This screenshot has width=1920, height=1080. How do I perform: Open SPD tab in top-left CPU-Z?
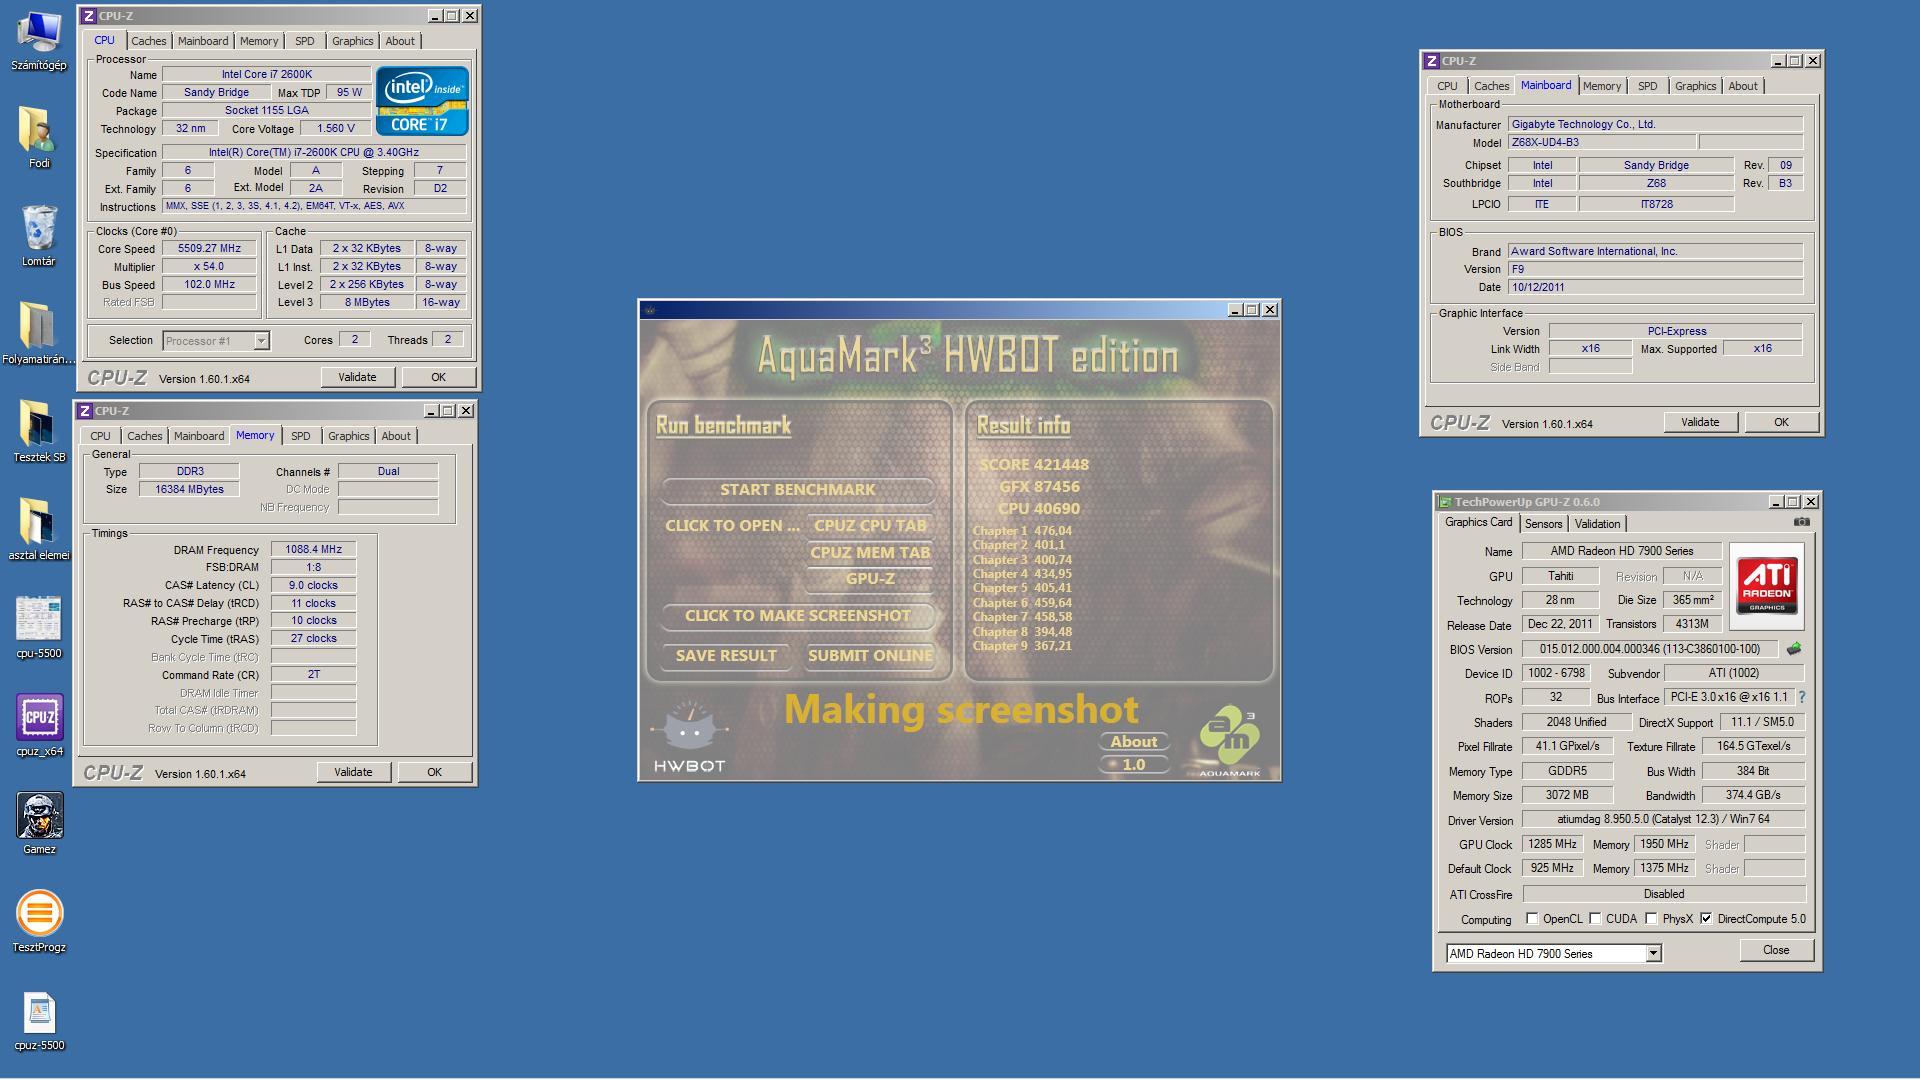pyautogui.click(x=305, y=41)
